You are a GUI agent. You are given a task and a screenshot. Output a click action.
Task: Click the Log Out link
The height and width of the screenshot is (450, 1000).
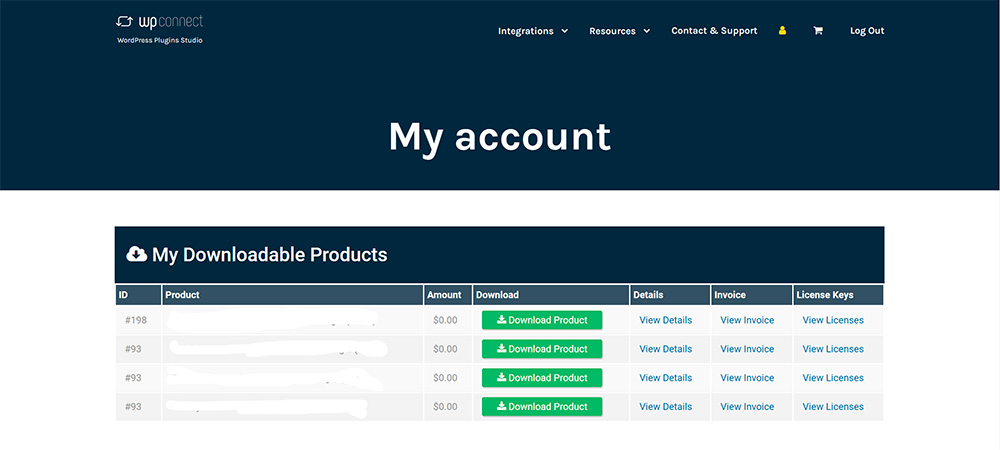867,31
